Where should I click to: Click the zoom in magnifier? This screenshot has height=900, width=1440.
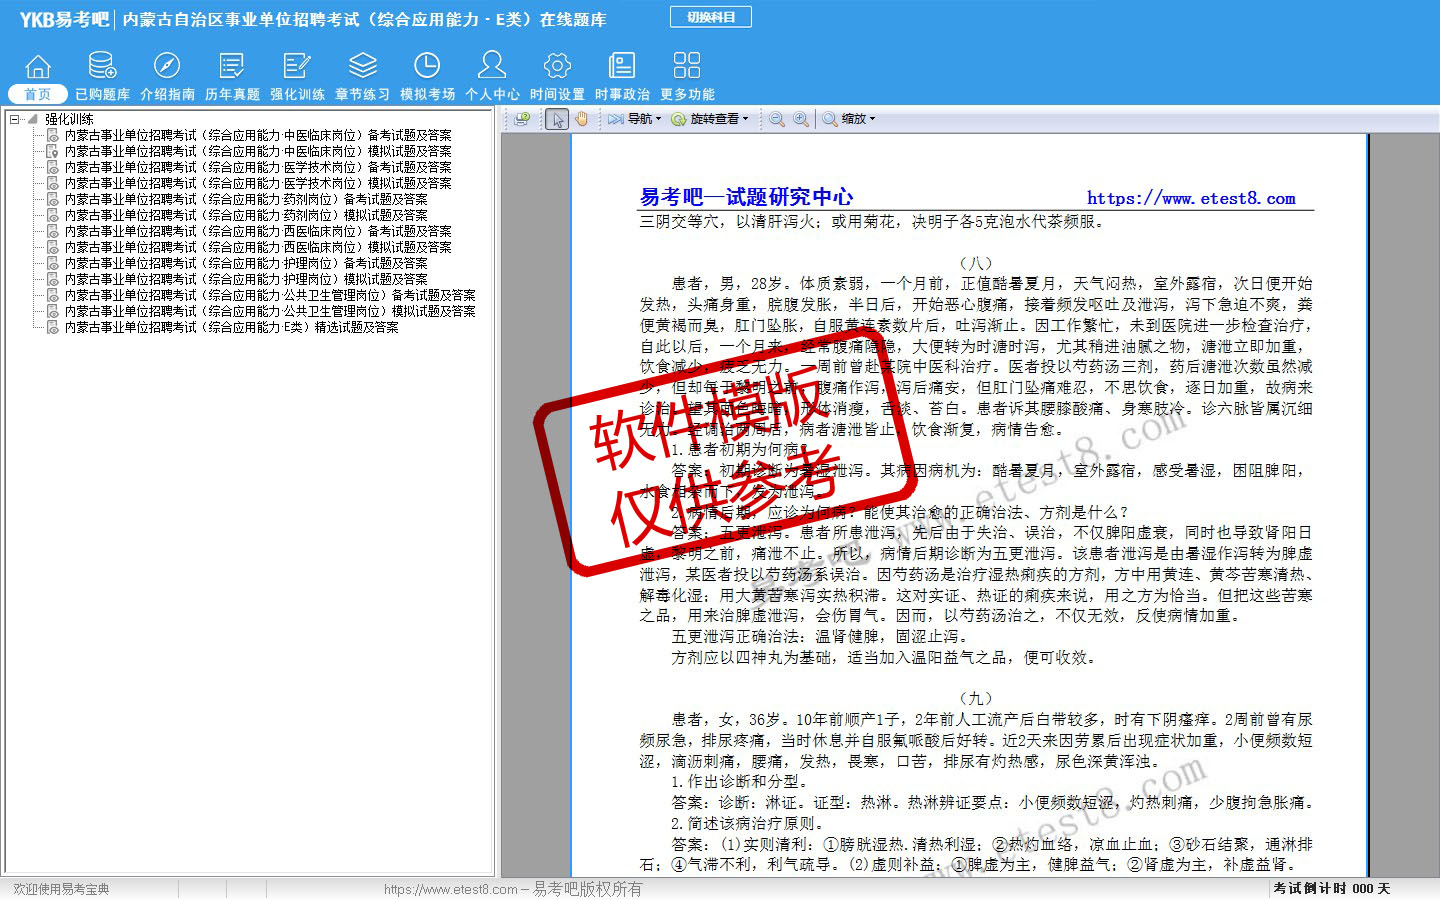801,119
